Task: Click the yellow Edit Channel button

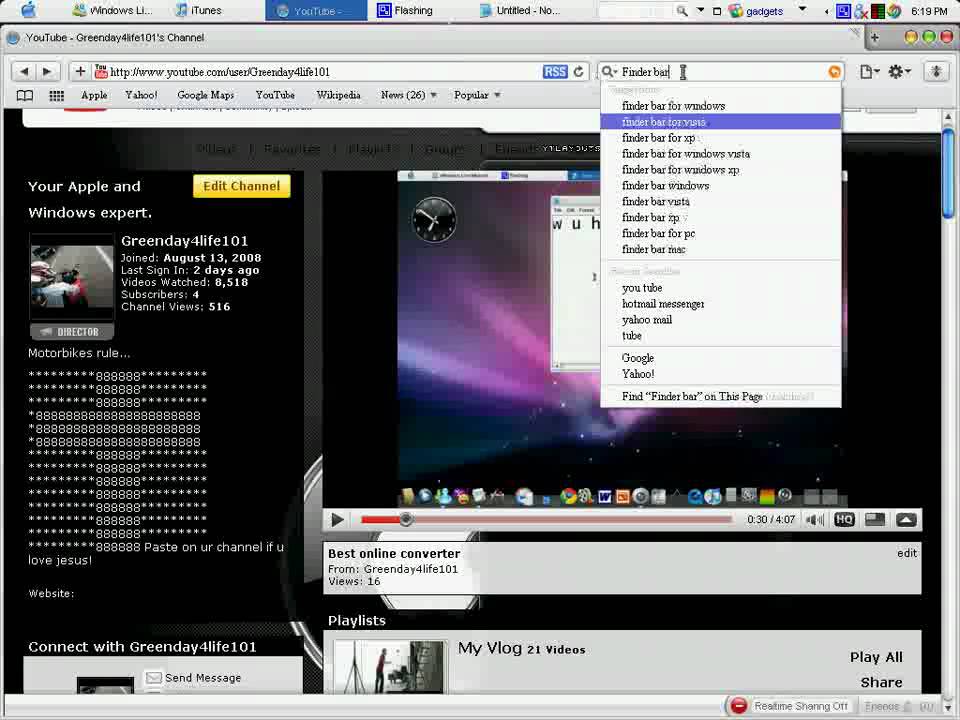Action: click(242, 186)
